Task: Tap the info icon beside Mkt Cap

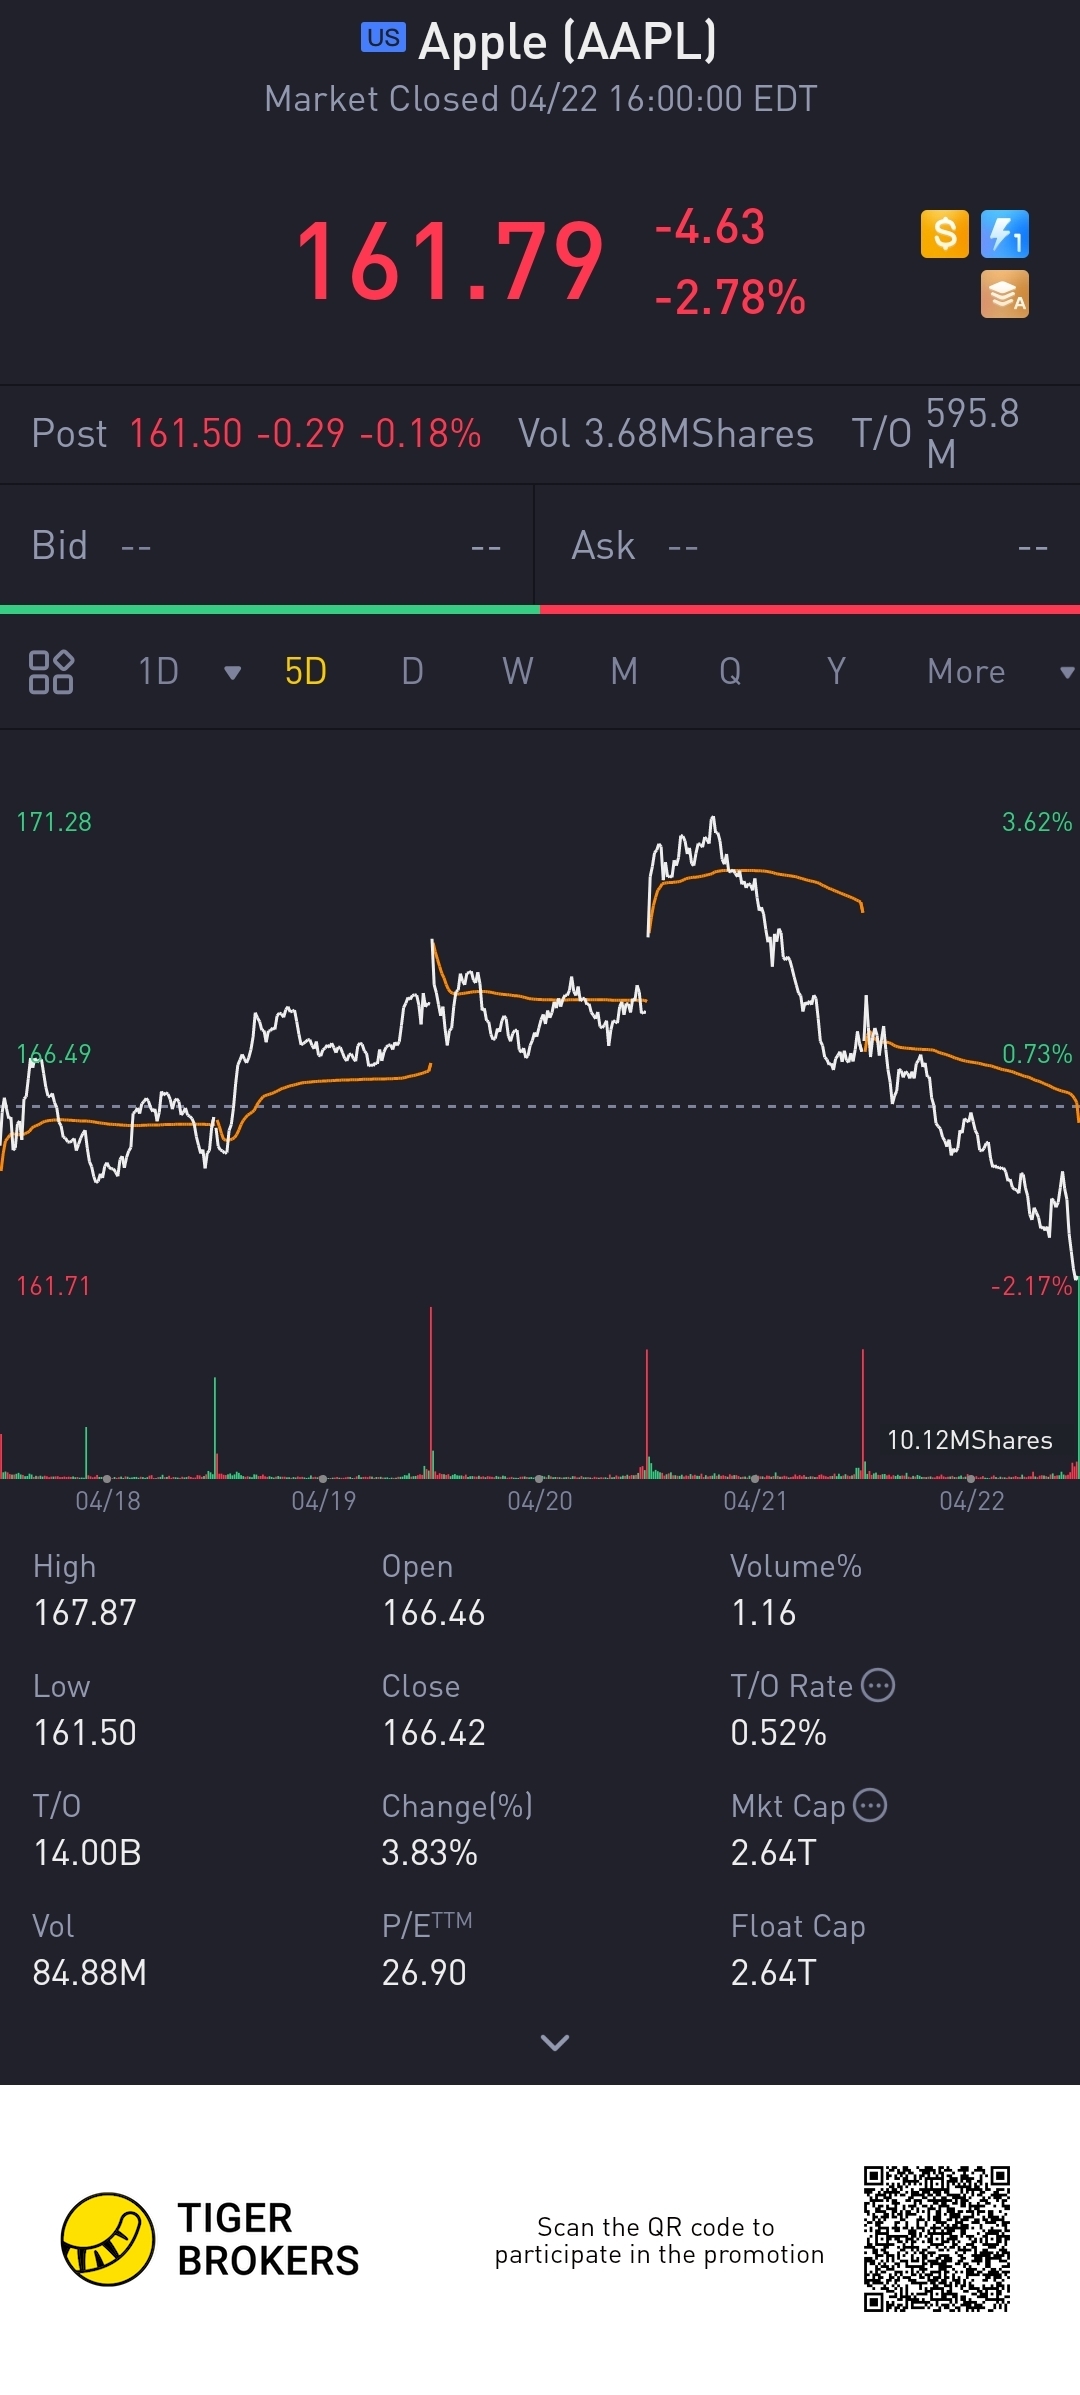Action: click(870, 1805)
